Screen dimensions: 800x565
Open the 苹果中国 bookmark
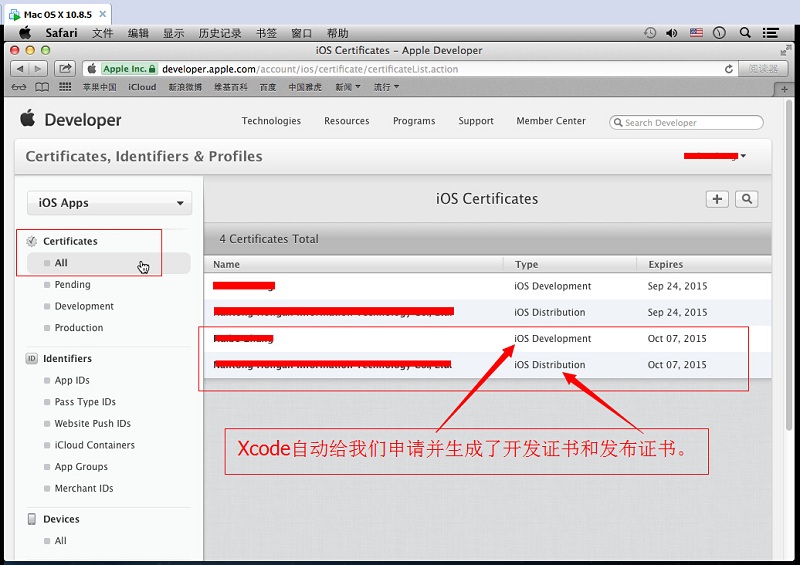coord(99,87)
